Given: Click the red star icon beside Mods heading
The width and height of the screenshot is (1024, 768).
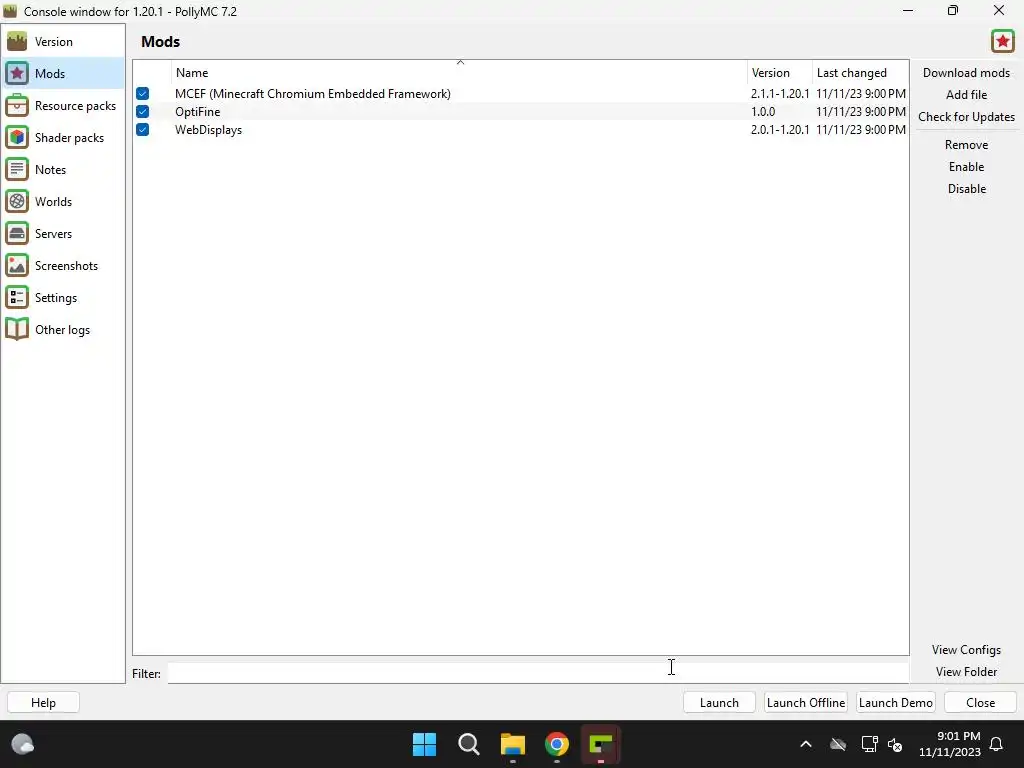Looking at the screenshot, I should point(1002,42).
